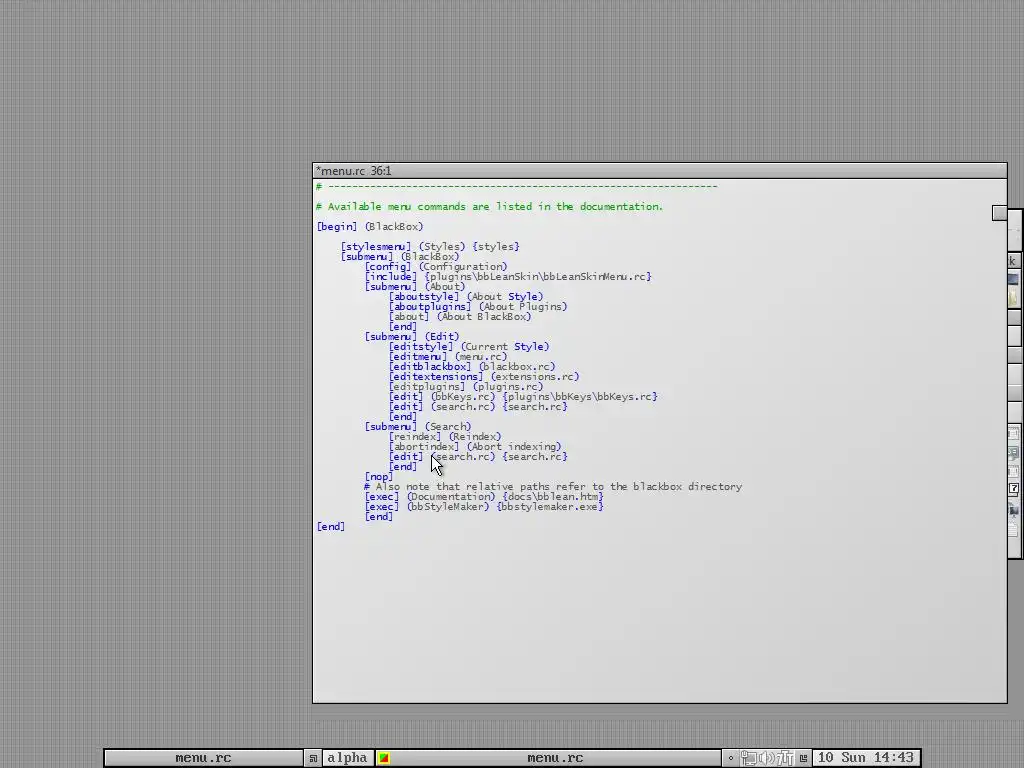Click the [about] (About BlackBox) line
The width and height of the screenshot is (1024, 768).
point(460,317)
